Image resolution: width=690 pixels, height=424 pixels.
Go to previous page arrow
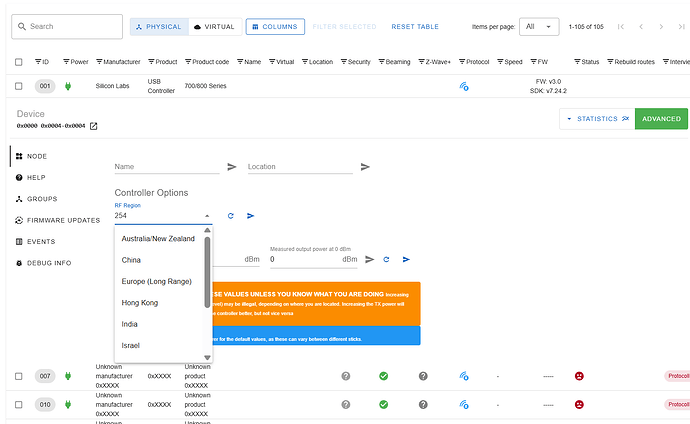(641, 27)
